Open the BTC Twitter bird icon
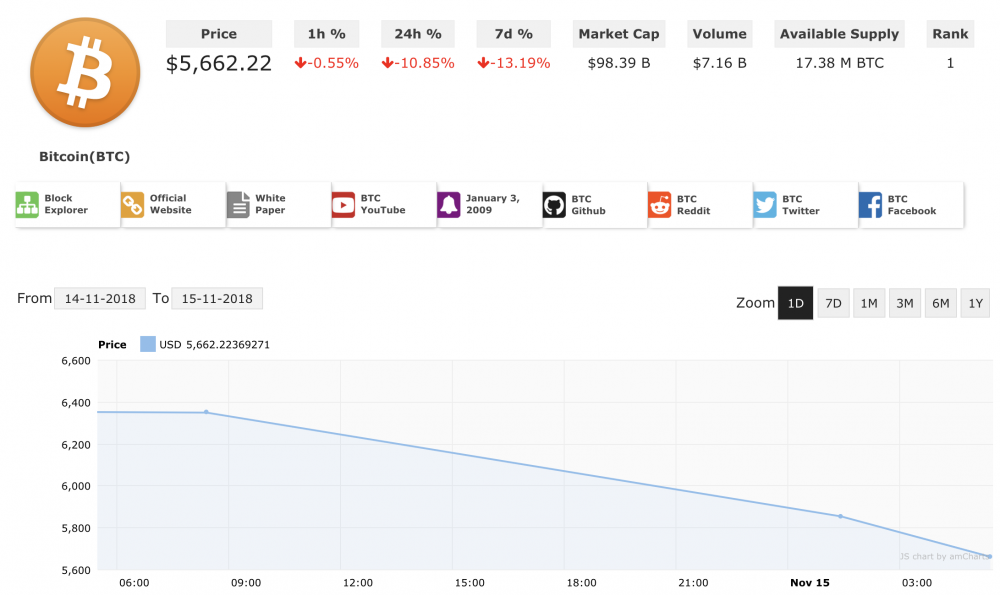 [765, 205]
